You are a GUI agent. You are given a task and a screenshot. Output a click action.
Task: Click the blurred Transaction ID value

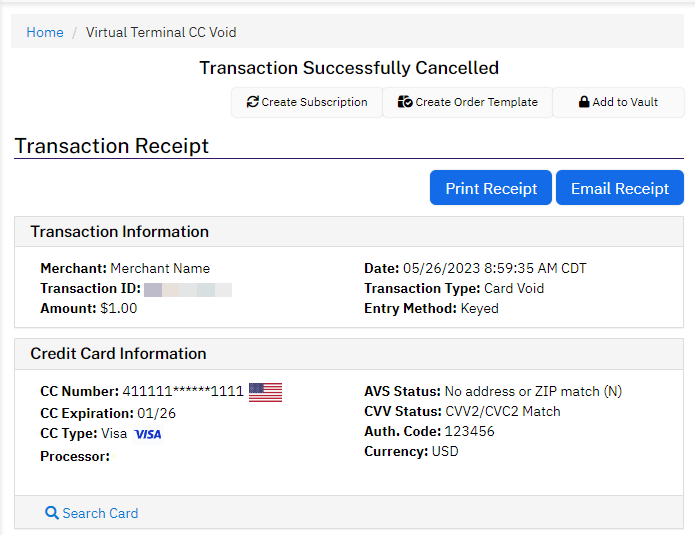click(188, 289)
